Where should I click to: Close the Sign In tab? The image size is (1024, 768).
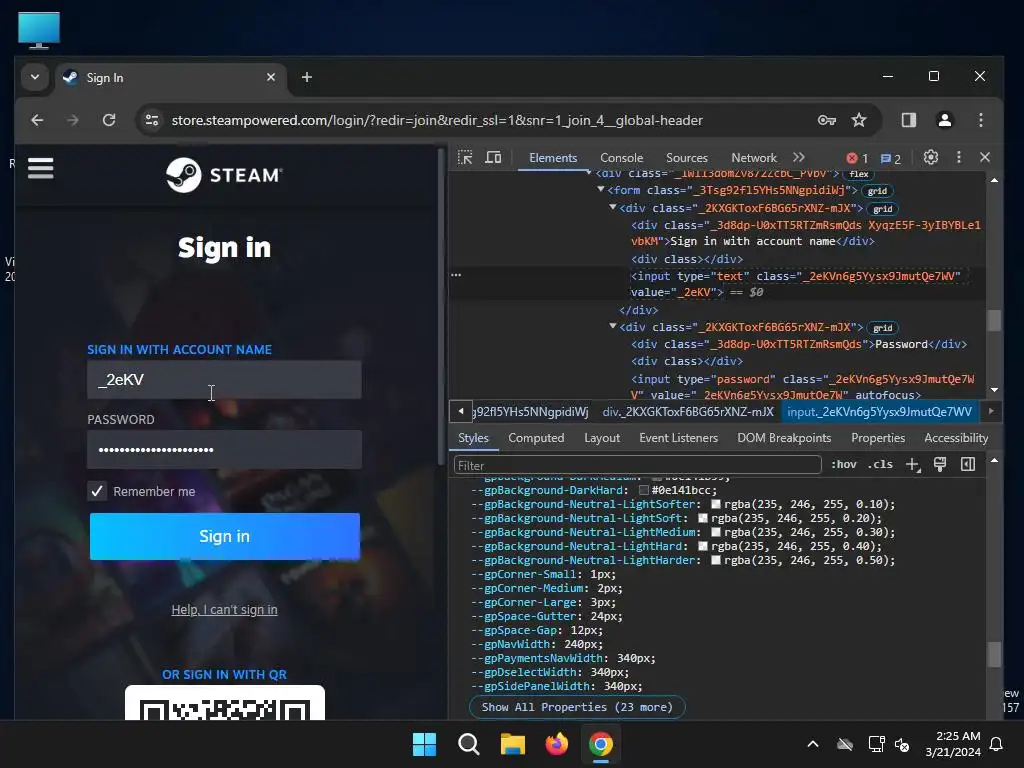271,77
